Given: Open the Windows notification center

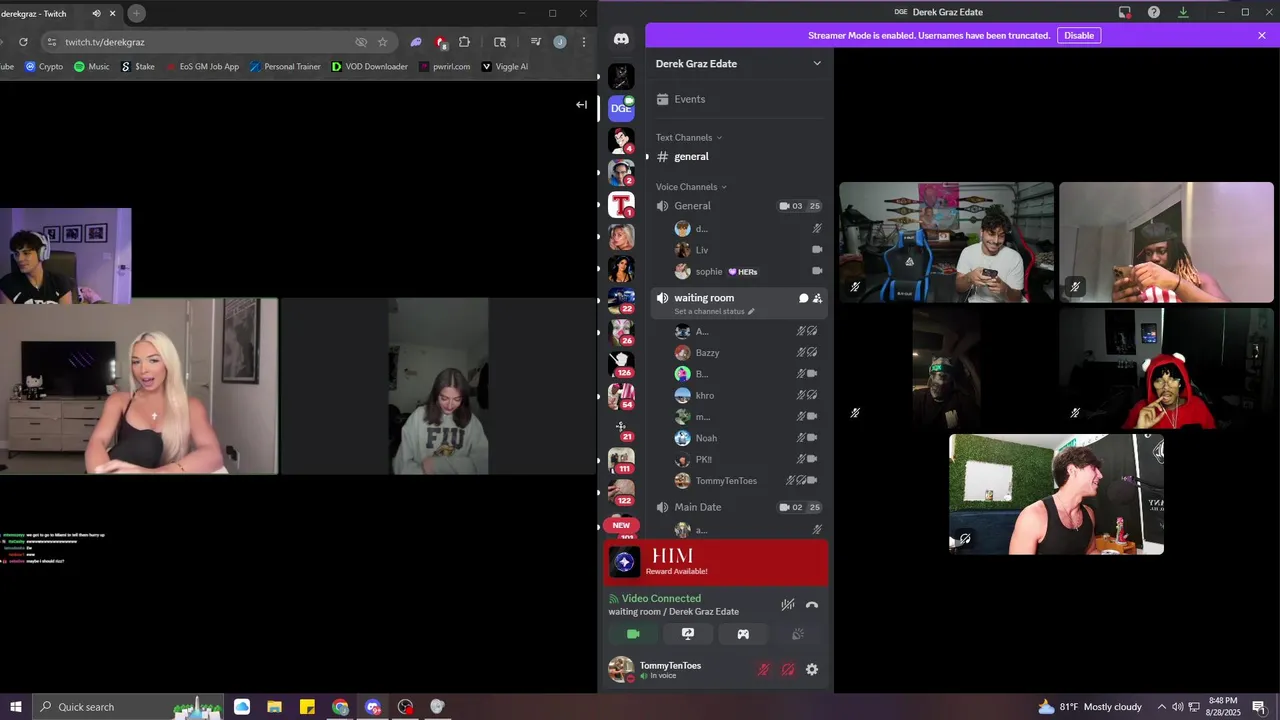Looking at the screenshot, I should 1260,707.
